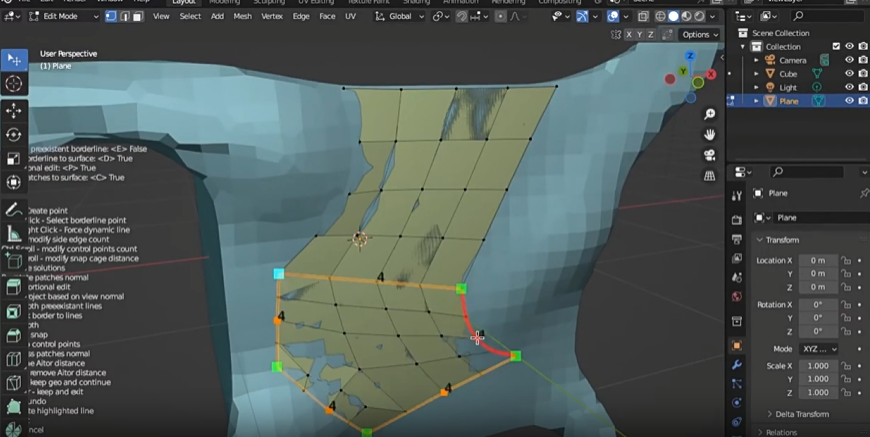Click the Location X value field
870x437 pixels.
point(817,260)
